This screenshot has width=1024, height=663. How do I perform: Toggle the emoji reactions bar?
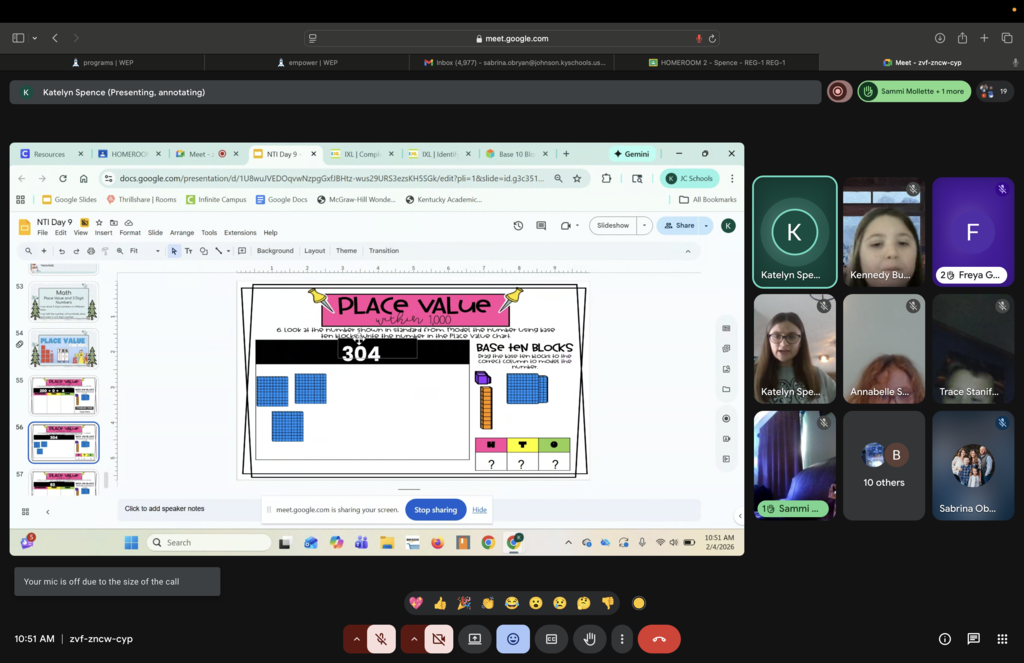point(513,639)
